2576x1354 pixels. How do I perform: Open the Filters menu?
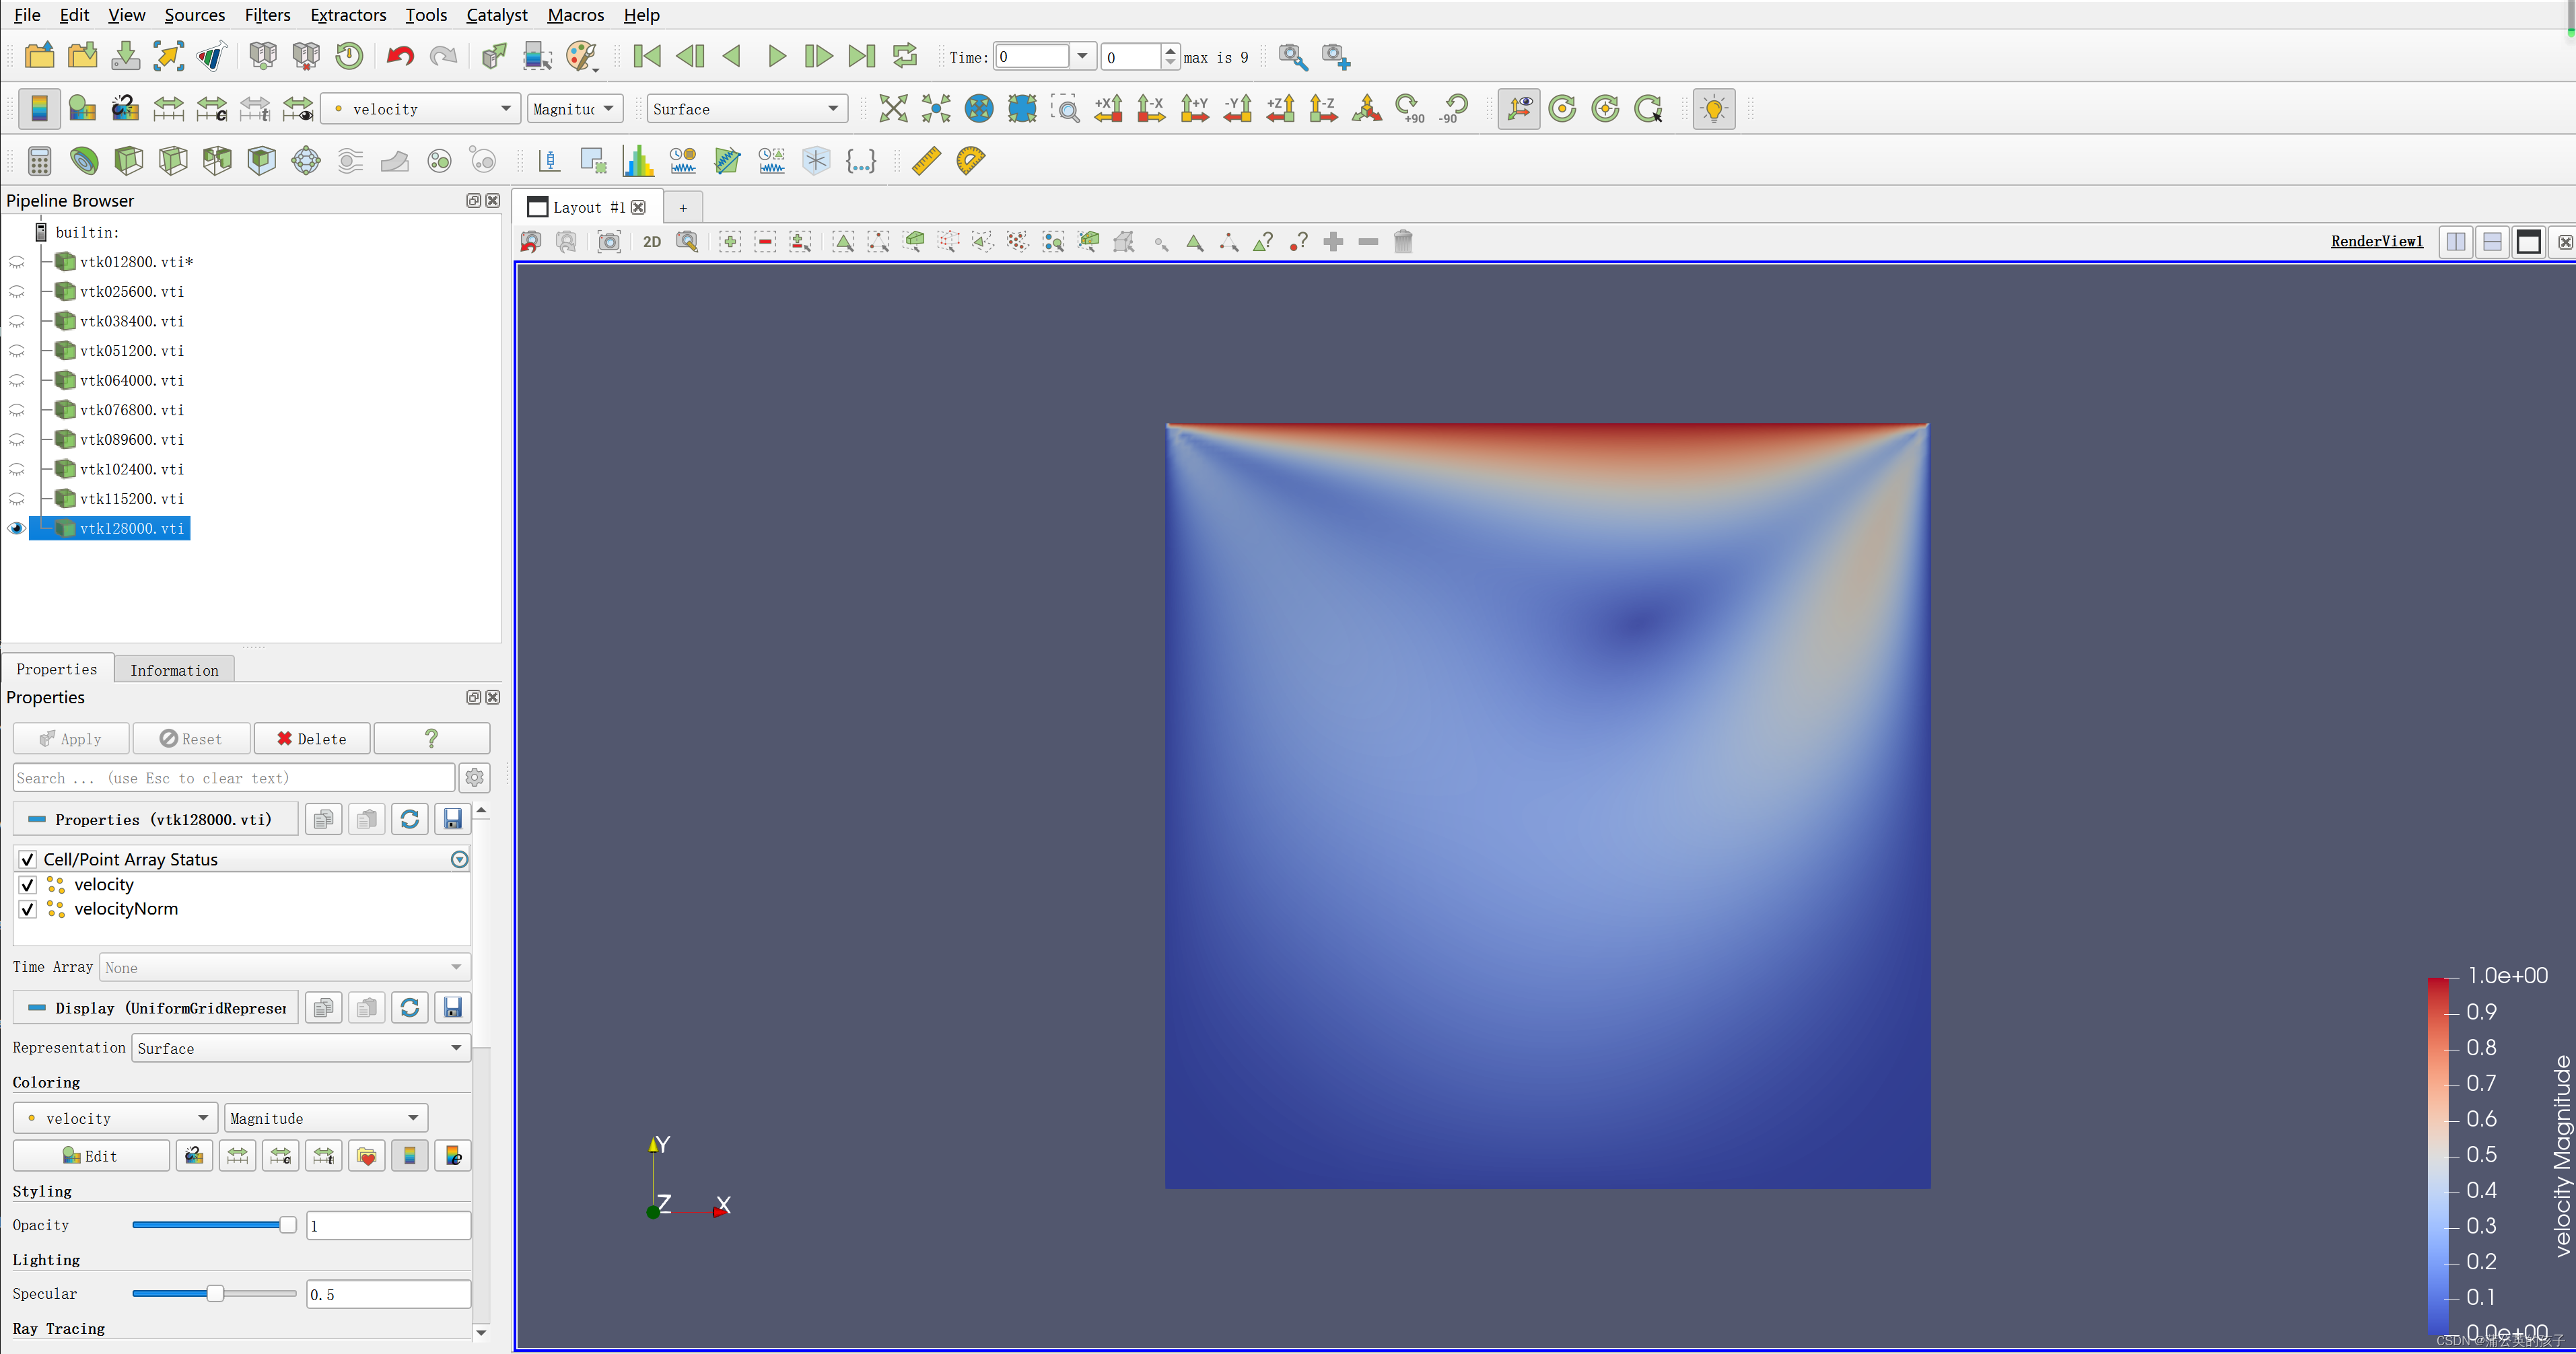click(x=267, y=15)
